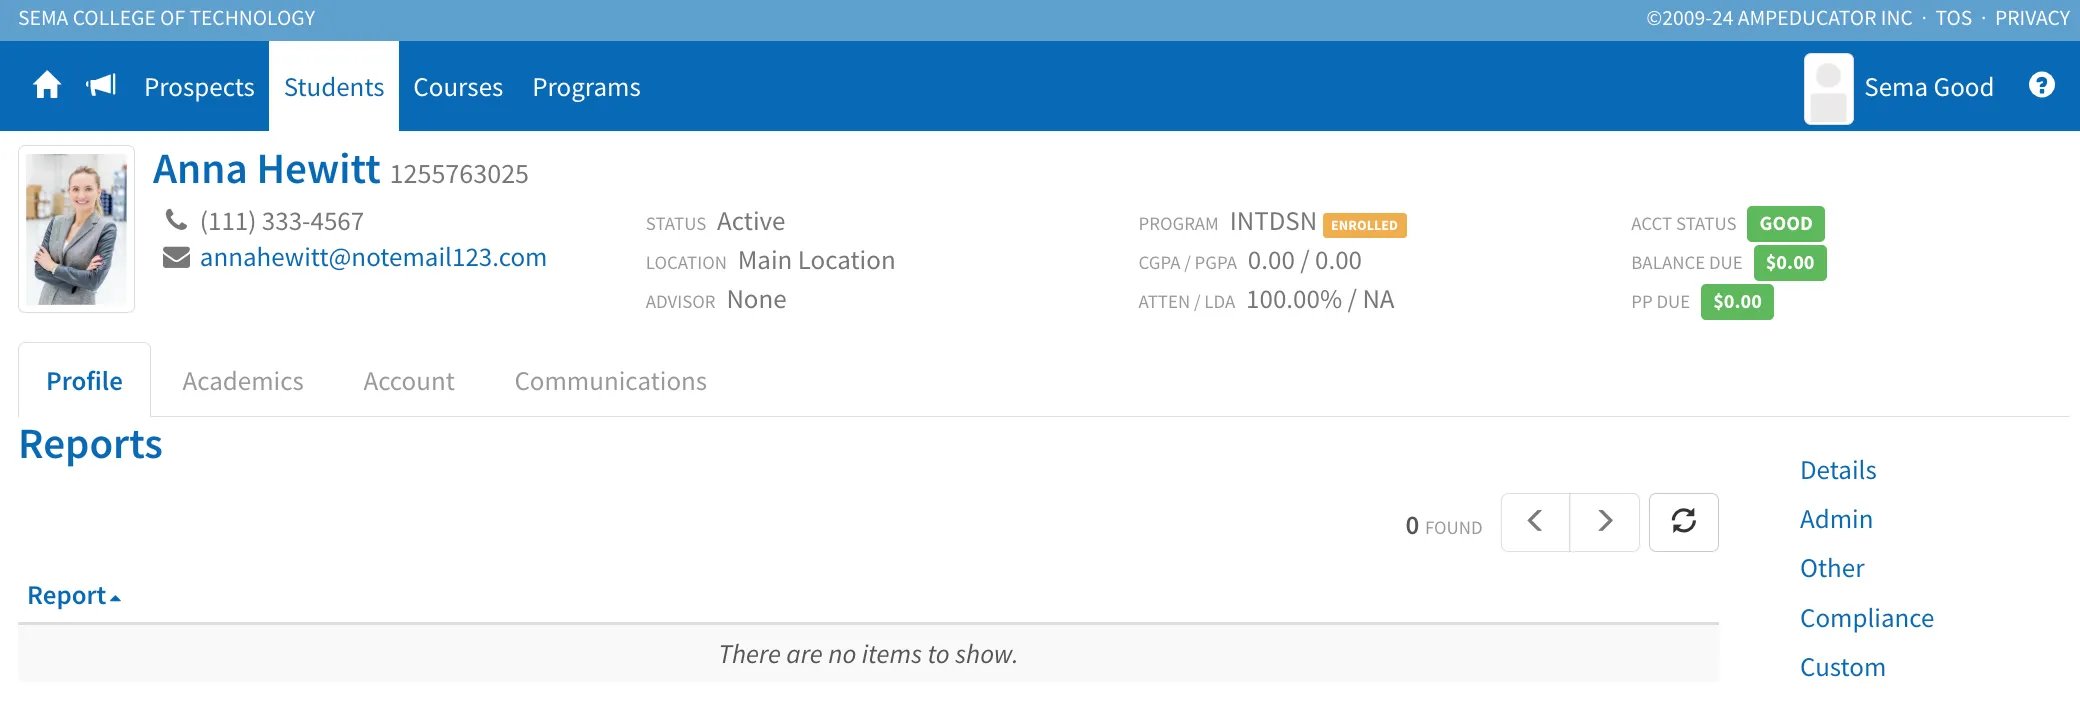Open the Programs menu
The image size is (2080, 702).
point(586,87)
